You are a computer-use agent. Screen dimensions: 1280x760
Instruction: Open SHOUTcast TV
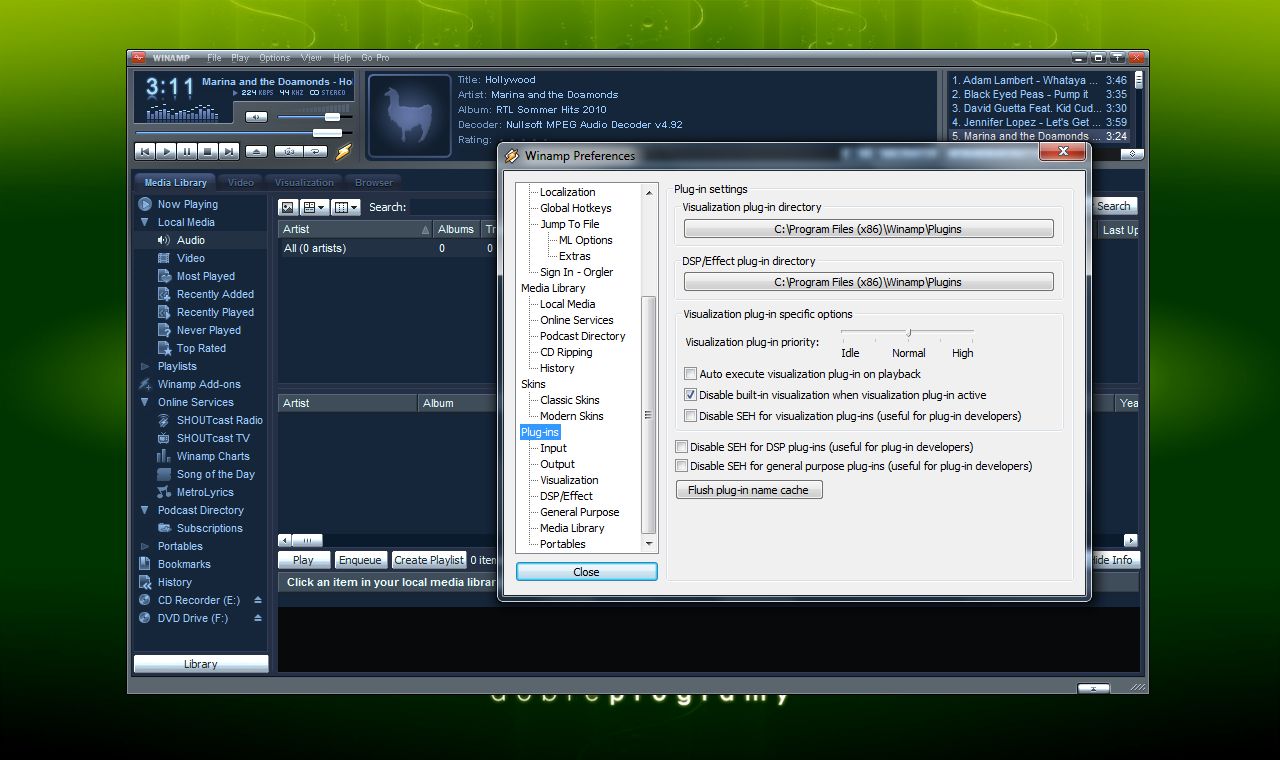tap(213, 438)
